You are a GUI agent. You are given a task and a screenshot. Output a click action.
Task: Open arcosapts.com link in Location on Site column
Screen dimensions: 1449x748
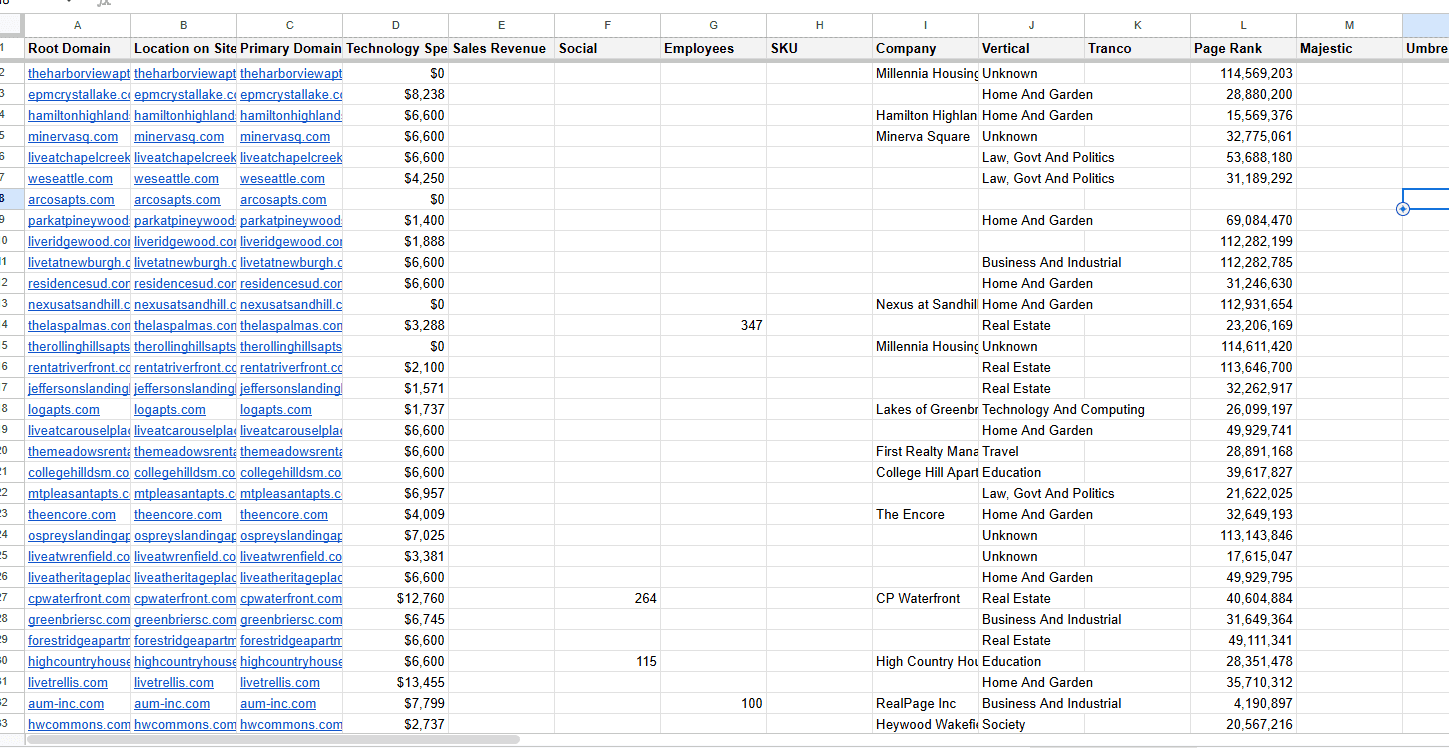[x=177, y=199]
